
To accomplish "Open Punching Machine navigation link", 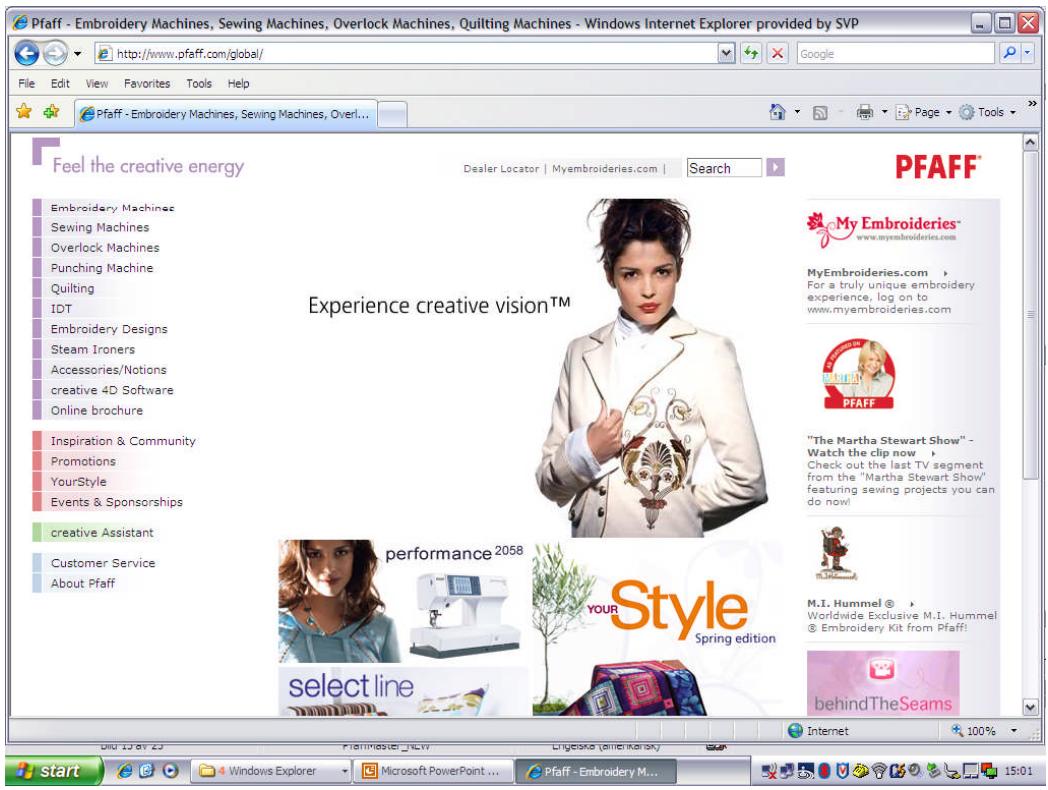I will (102, 268).
